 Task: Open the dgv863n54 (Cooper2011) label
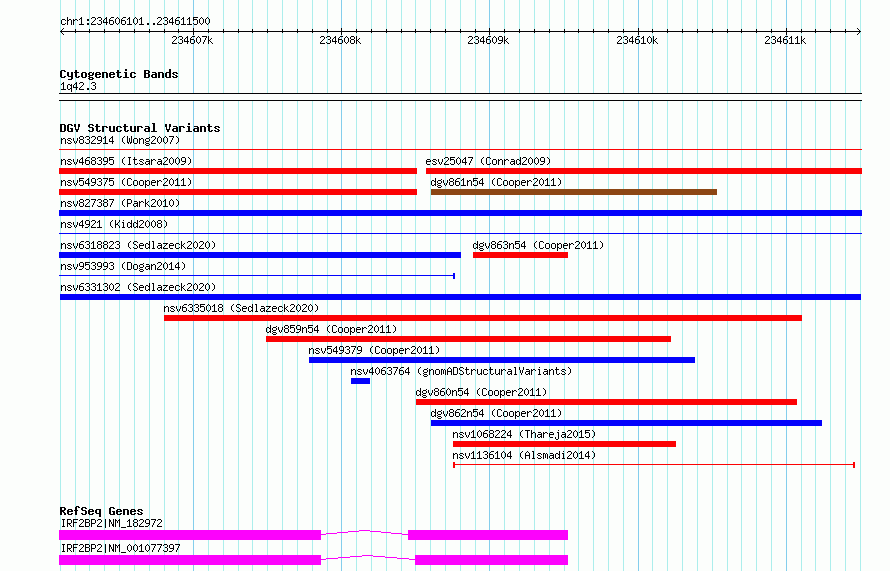pyautogui.click(x=538, y=245)
